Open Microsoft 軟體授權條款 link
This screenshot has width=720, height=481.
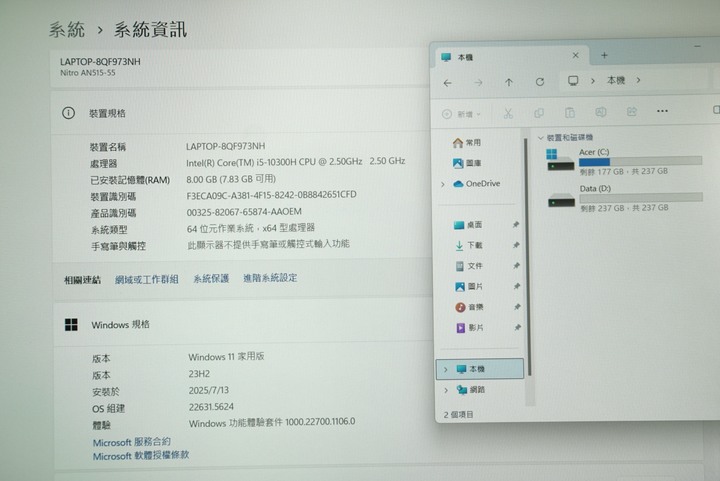tap(141, 456)
